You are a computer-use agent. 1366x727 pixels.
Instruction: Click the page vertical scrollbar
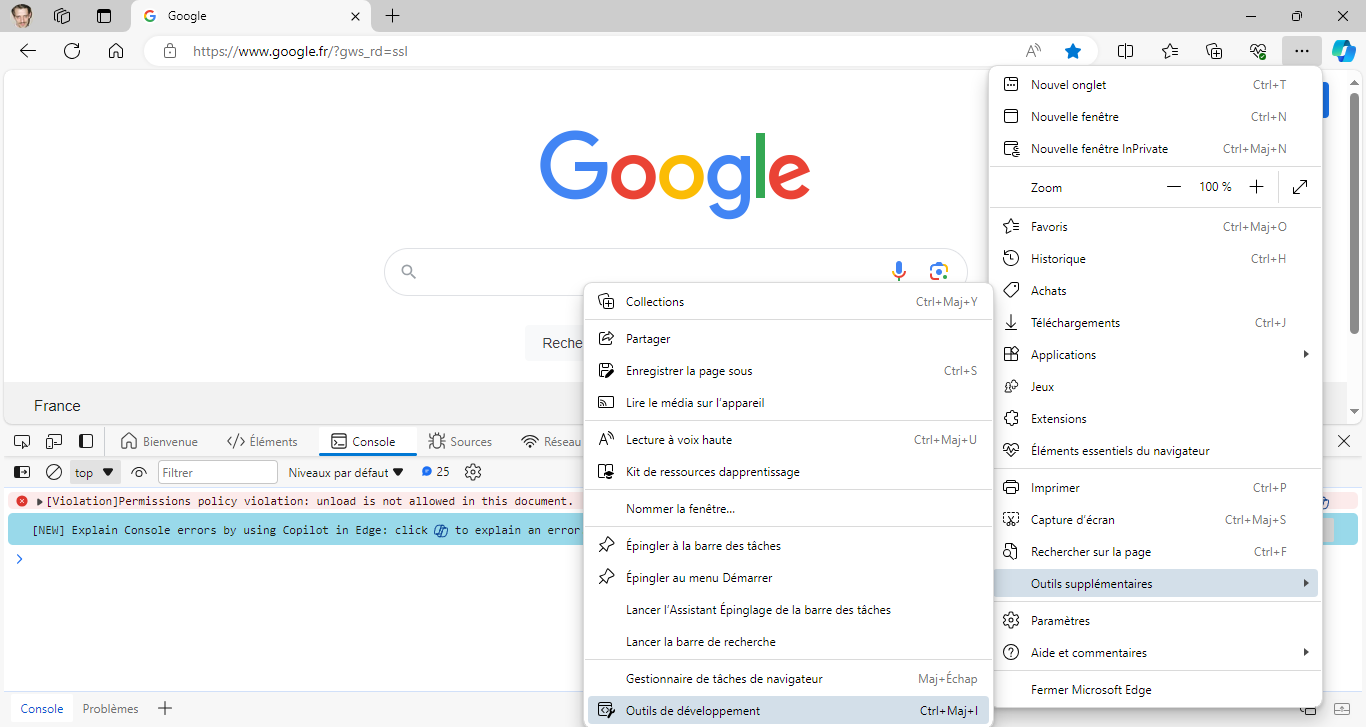click(1355, 213)
